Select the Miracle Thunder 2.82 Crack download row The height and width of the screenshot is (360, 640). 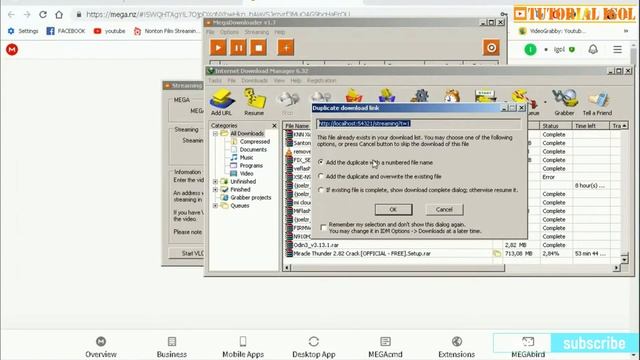coord(451,253)
